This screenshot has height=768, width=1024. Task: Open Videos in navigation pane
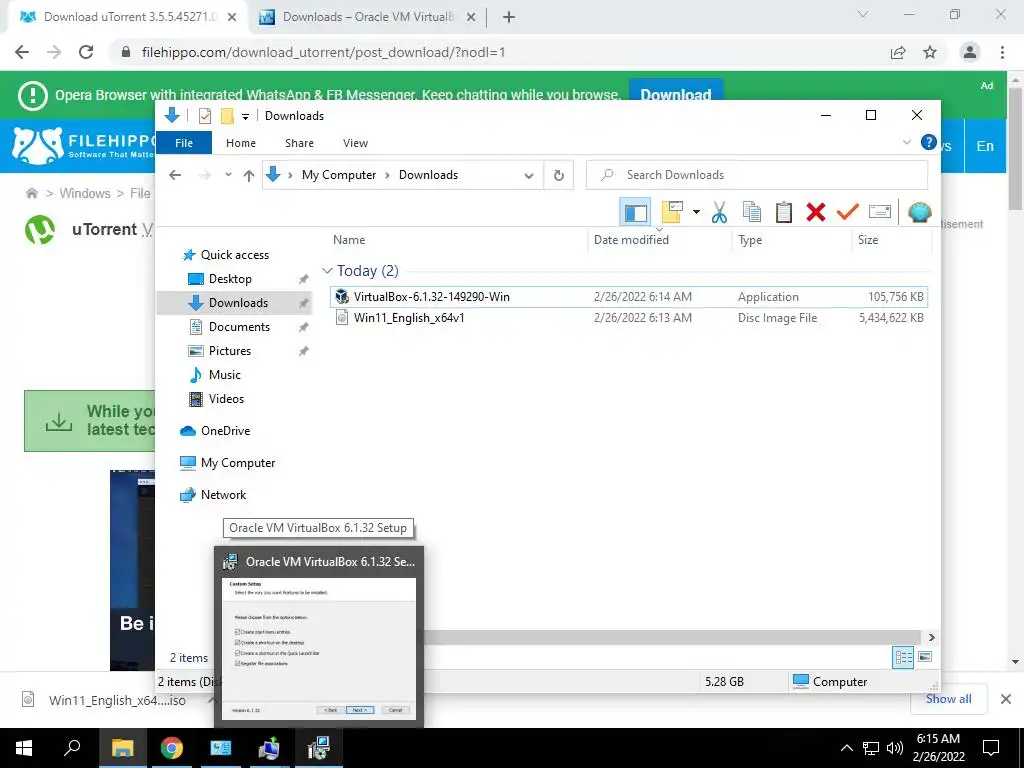(226, 399)
